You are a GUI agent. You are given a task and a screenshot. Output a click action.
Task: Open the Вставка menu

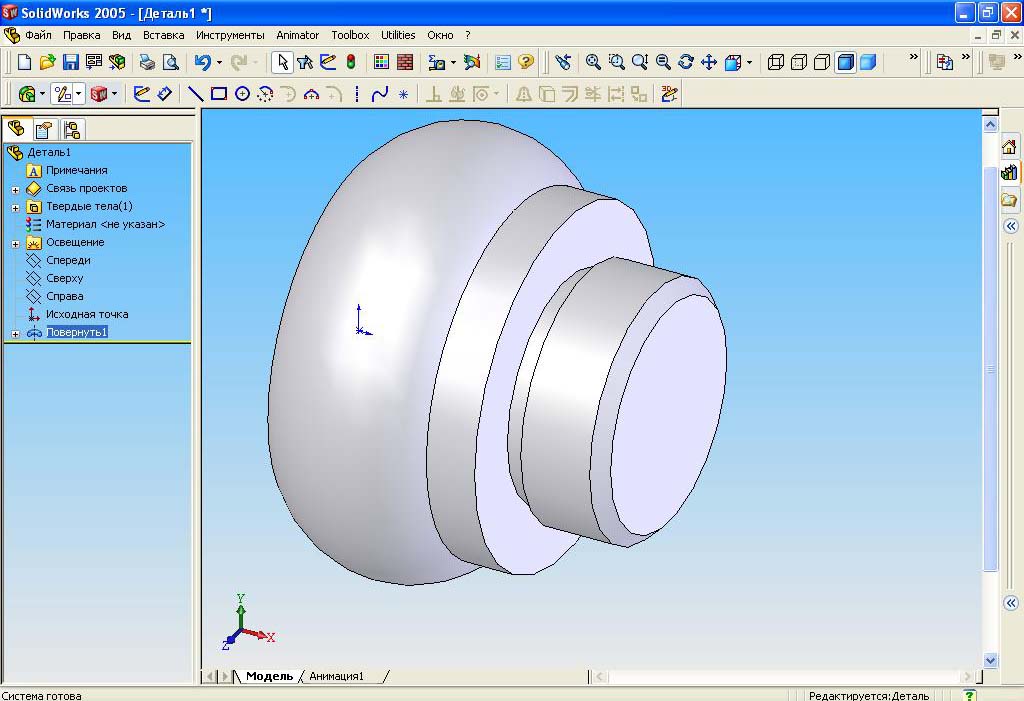click(163, 35)
